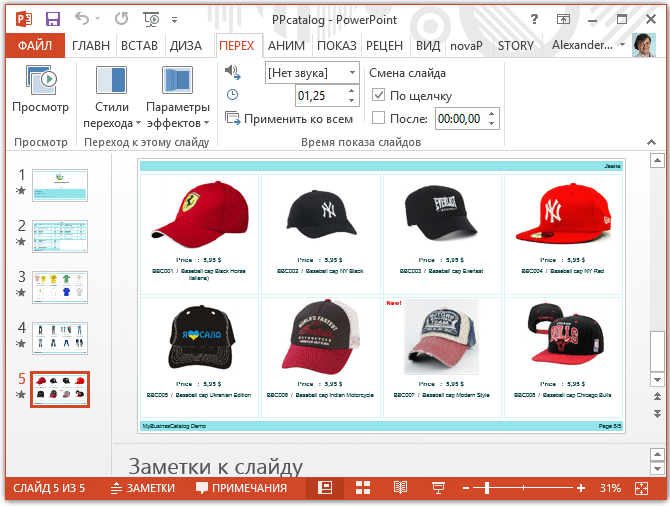Click the zoom slider handle

tap(487, 488)
